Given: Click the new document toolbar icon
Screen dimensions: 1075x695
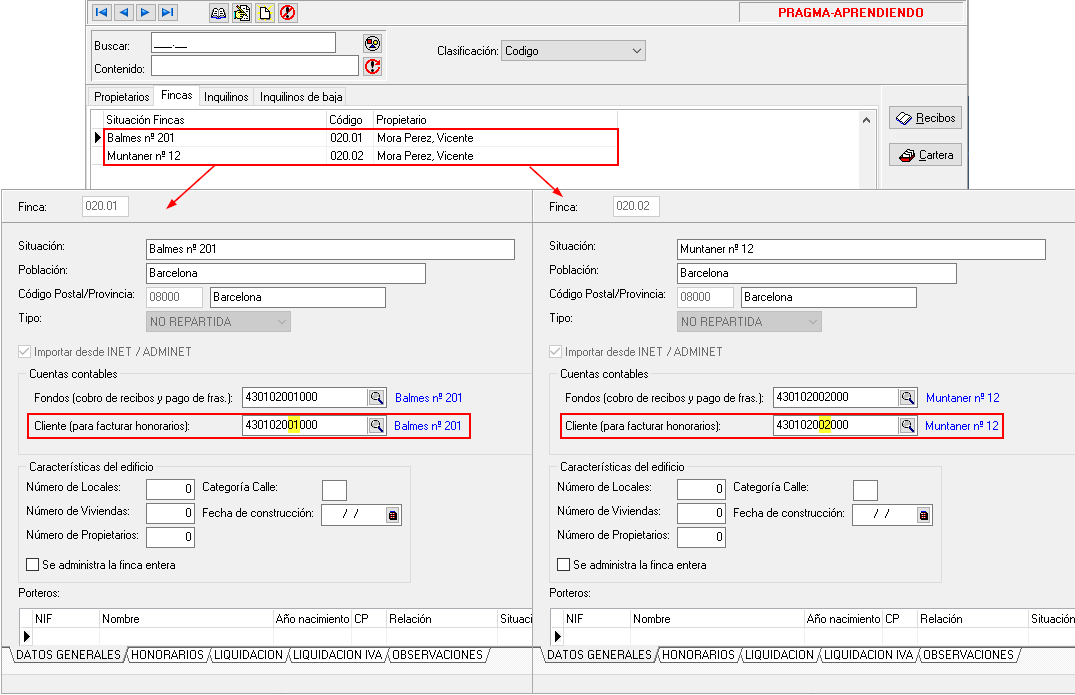Looking at the screenshot, I should coord(265,13).
